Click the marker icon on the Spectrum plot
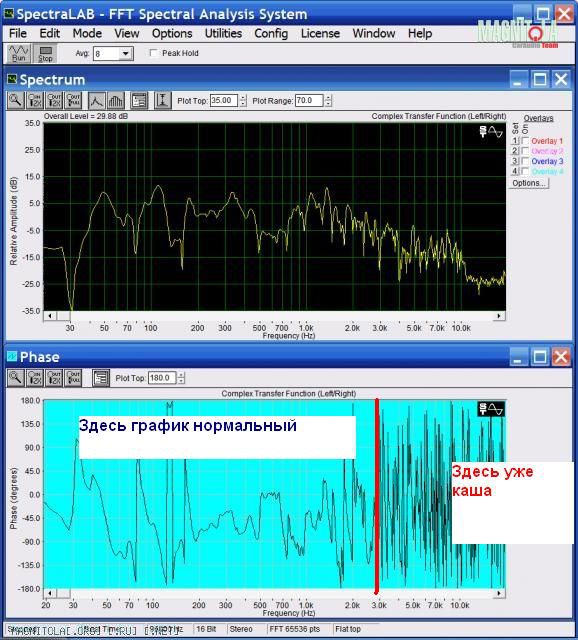Image resolution: width=578 pixels, height=640 pixels. [491, 132]
